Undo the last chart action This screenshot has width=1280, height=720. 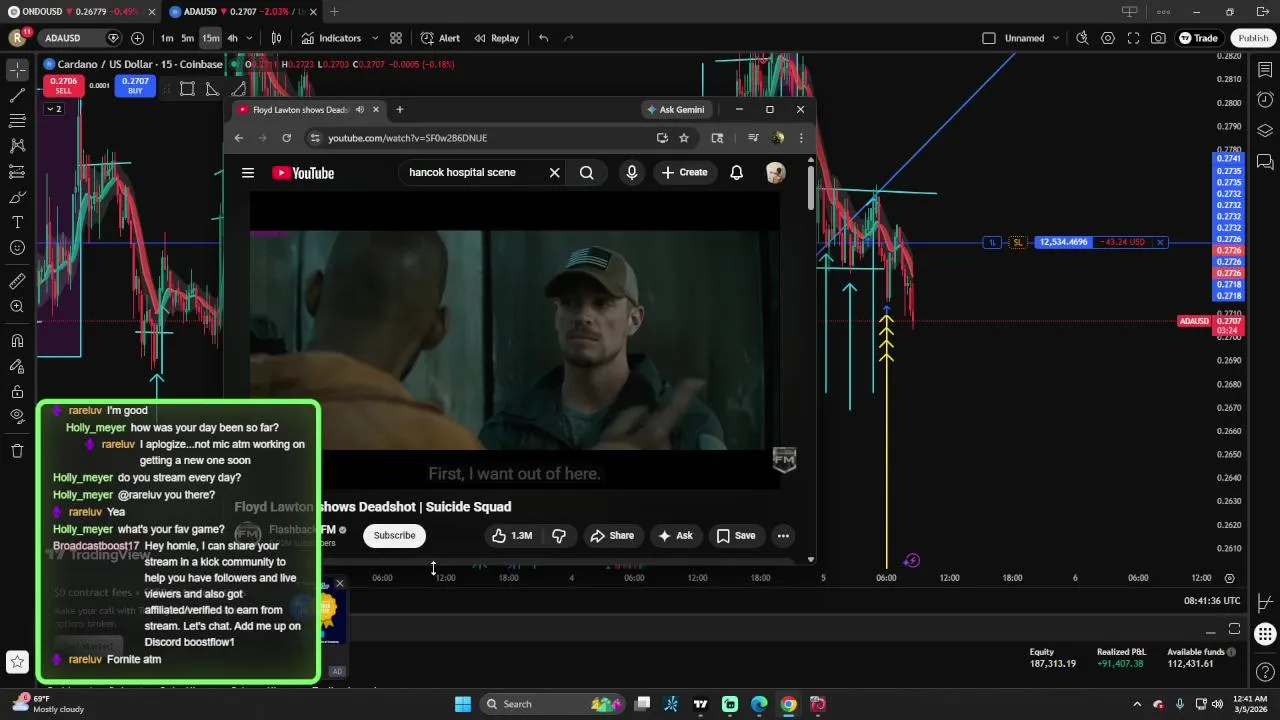(x=543, y=38)
